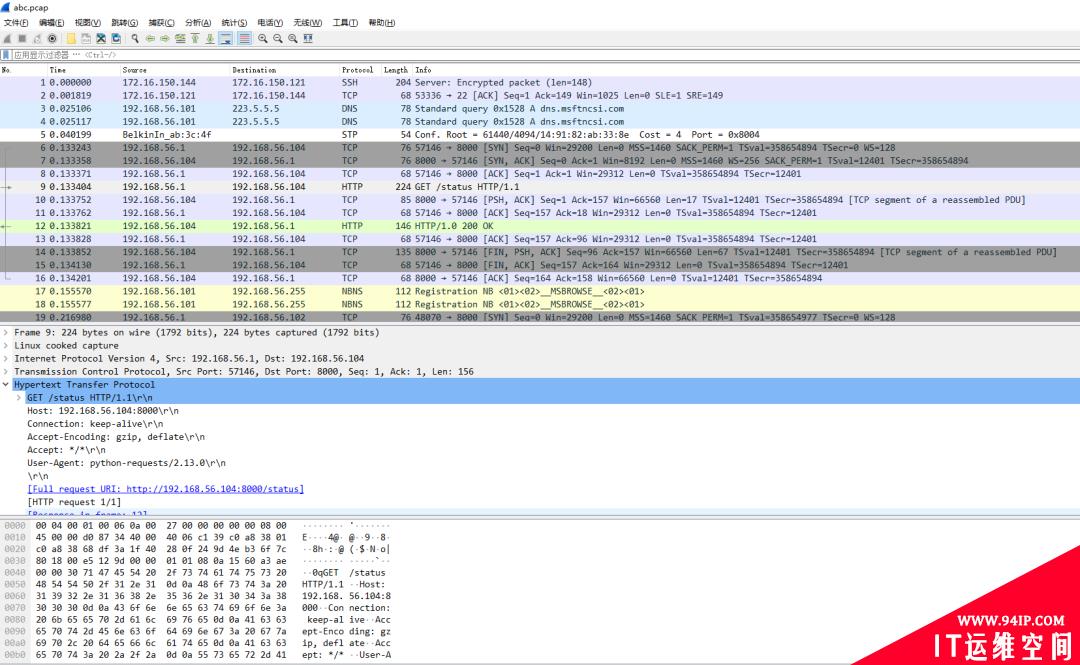Save this capture file icon
1080x665 pixels.
click(x=86, y=39)
